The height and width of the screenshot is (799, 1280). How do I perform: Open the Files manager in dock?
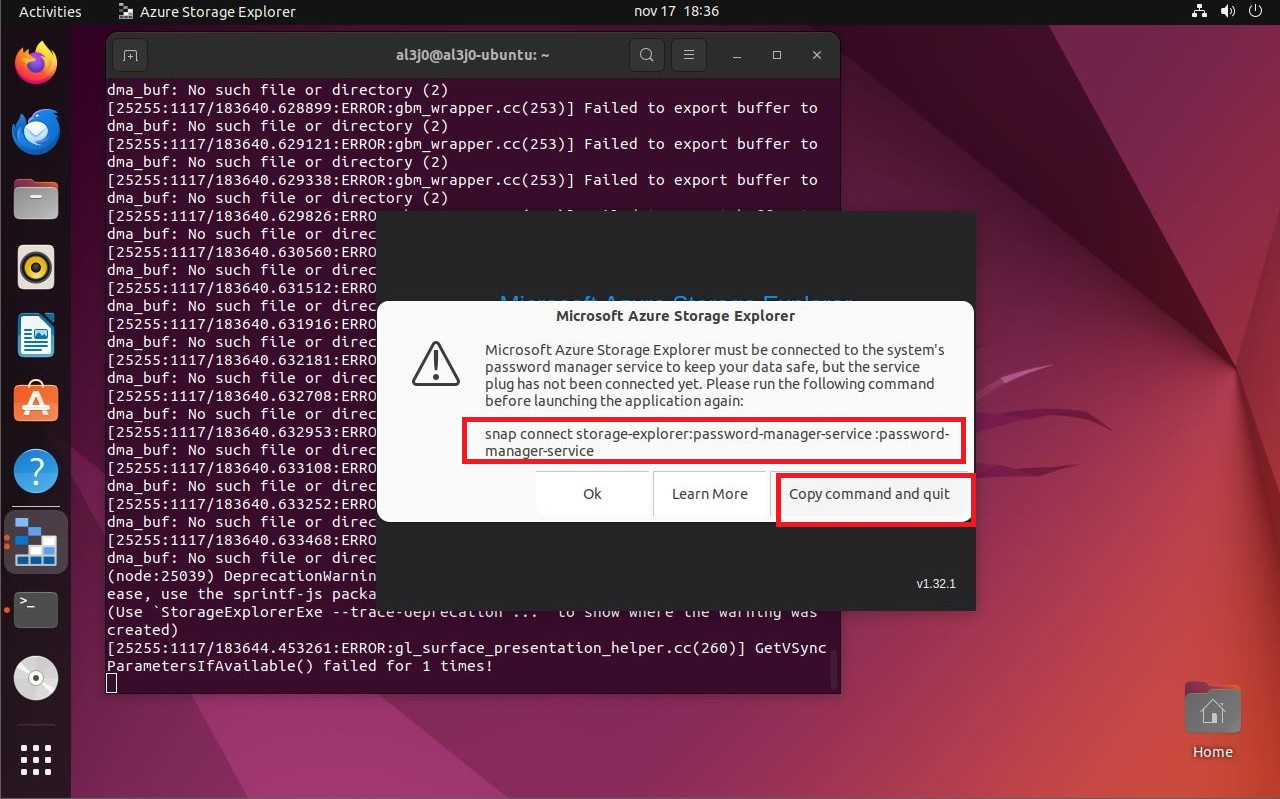pyautogui.click(x=36, y=199)
